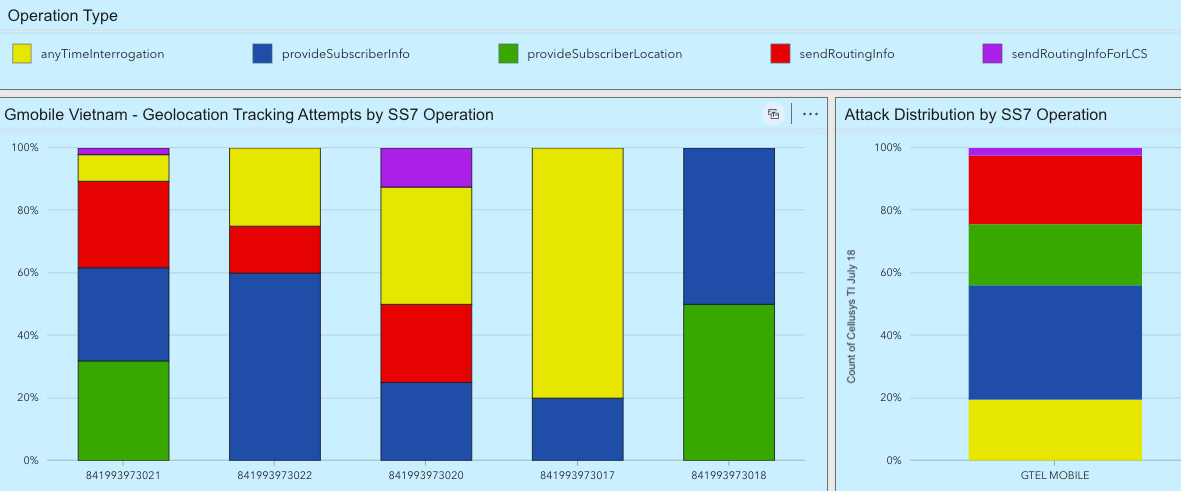Click blue segment of 841993973022 bar
This screenshot has width=1181, height=491.
point(275,366)
